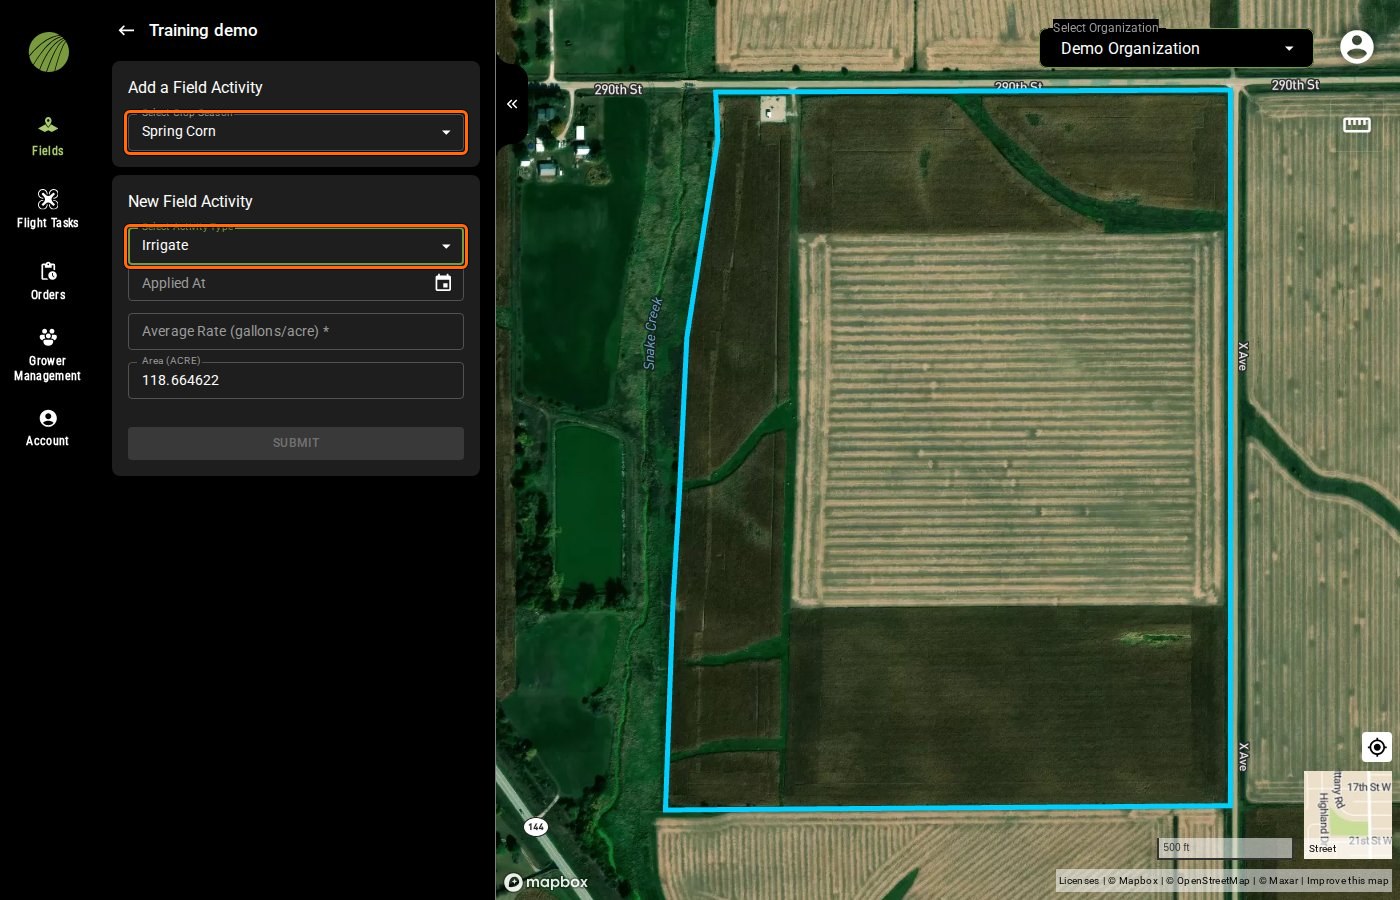Click the New Field Activity heading

coord(190,202)
